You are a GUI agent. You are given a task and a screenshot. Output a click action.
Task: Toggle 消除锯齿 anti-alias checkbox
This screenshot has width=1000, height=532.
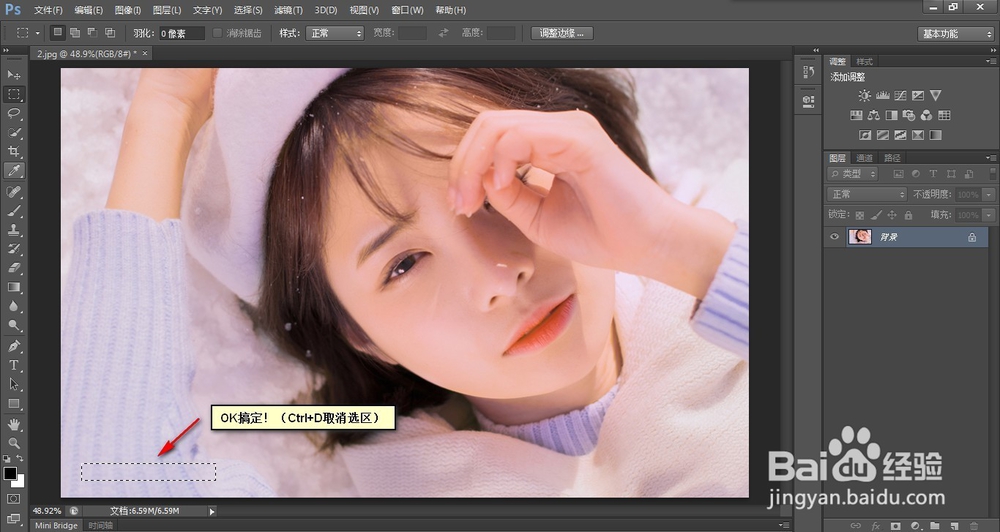217,33
